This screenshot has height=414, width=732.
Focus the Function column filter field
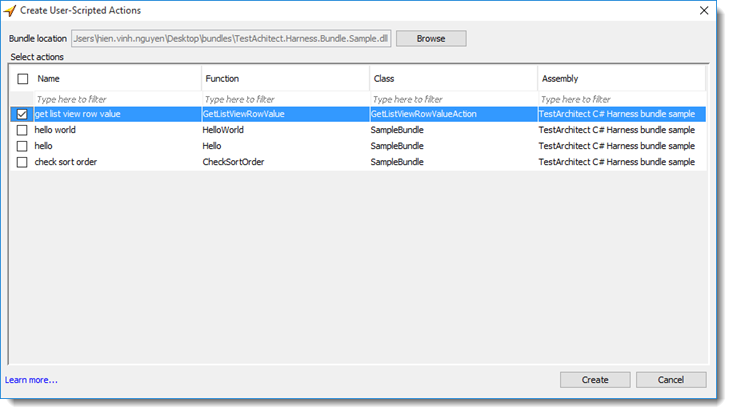pyautogui.click(x=285, y=99)
